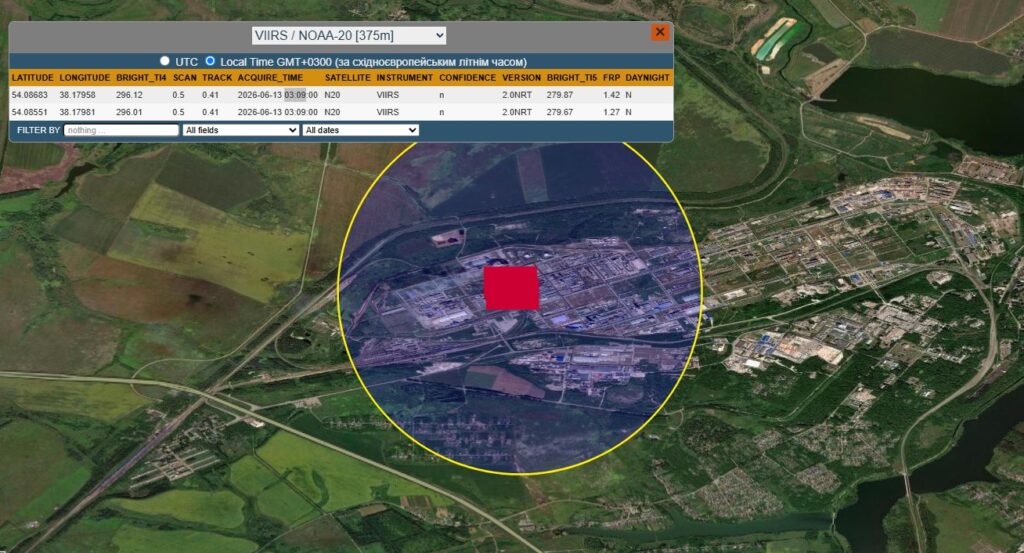The image size is (1024, 553).
Task: Click the VERSION column header
Action: [521, 77]
